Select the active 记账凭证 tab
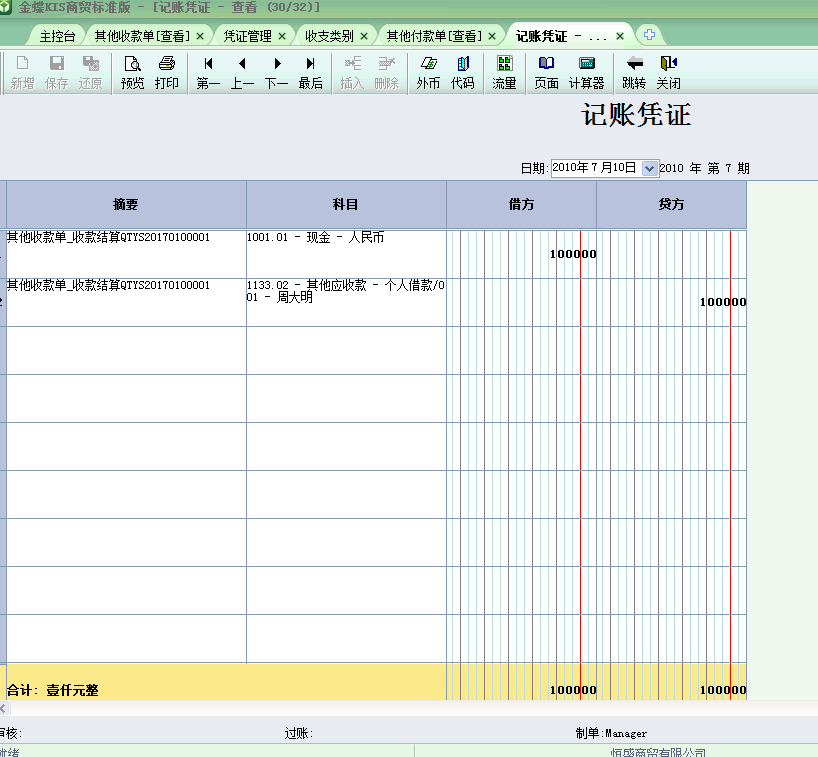The height and width of the screenshot is (757, 818). [x=561, y=36]
